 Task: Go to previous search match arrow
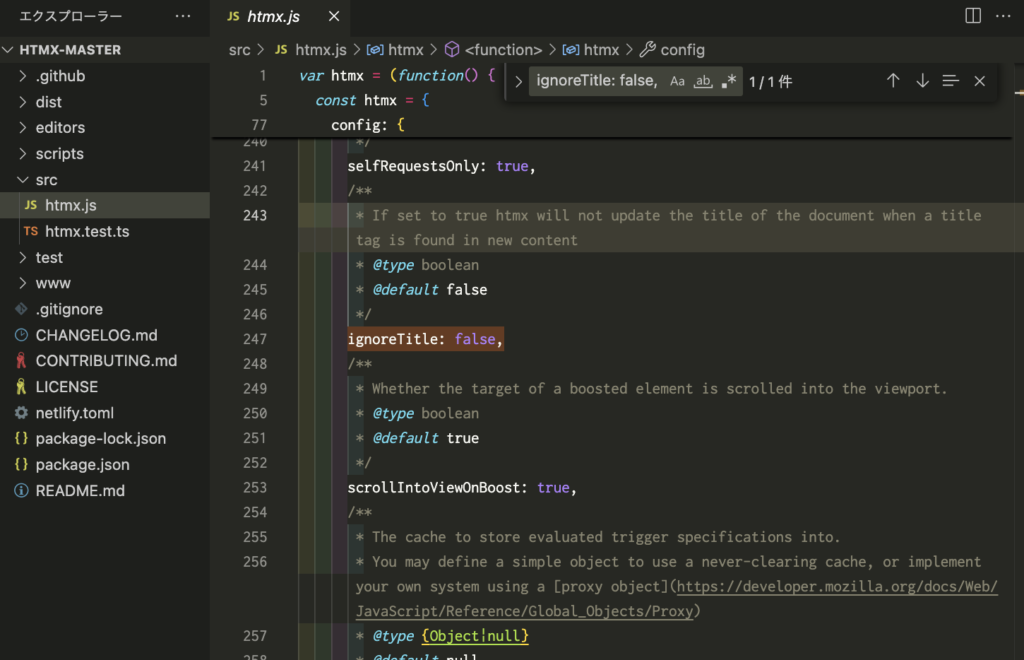(893, 81)
